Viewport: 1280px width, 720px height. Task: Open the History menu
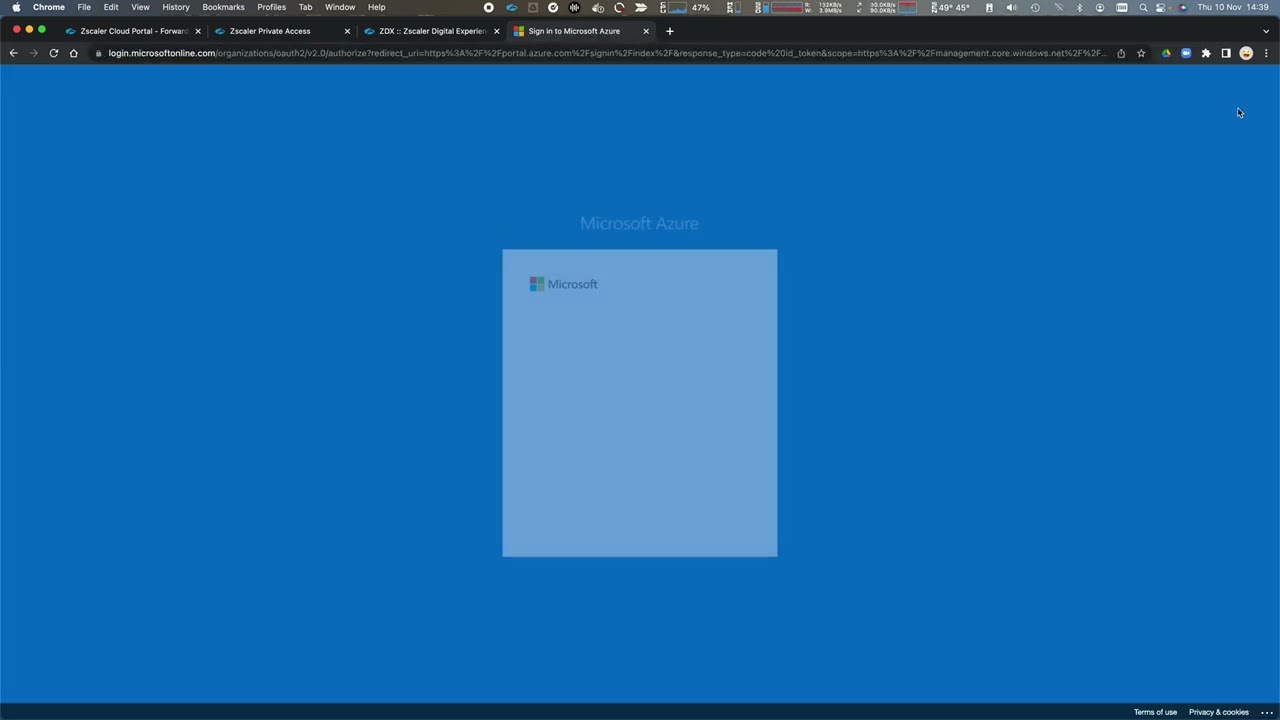click(x=176, y=7)
